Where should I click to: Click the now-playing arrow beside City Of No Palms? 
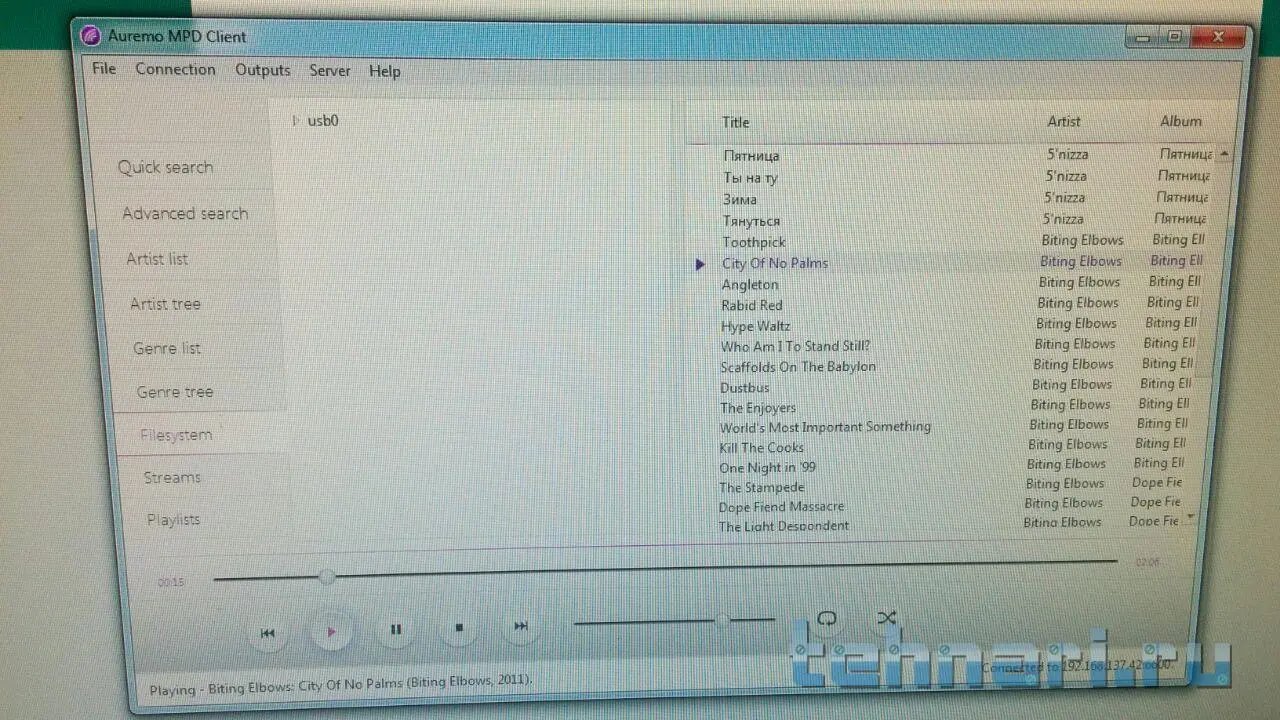[x=701, y=264]
